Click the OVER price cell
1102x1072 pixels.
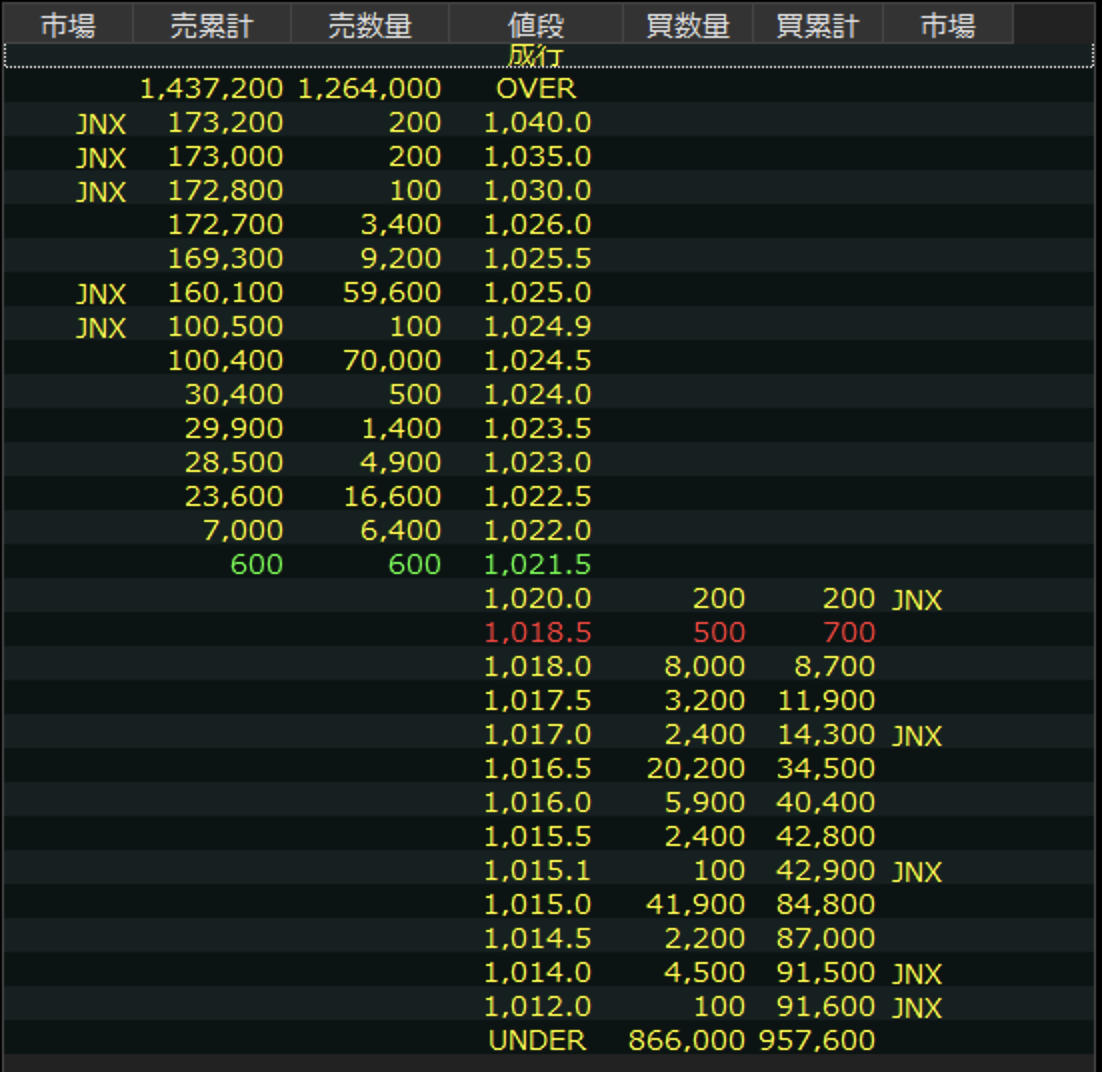[536, 89]
